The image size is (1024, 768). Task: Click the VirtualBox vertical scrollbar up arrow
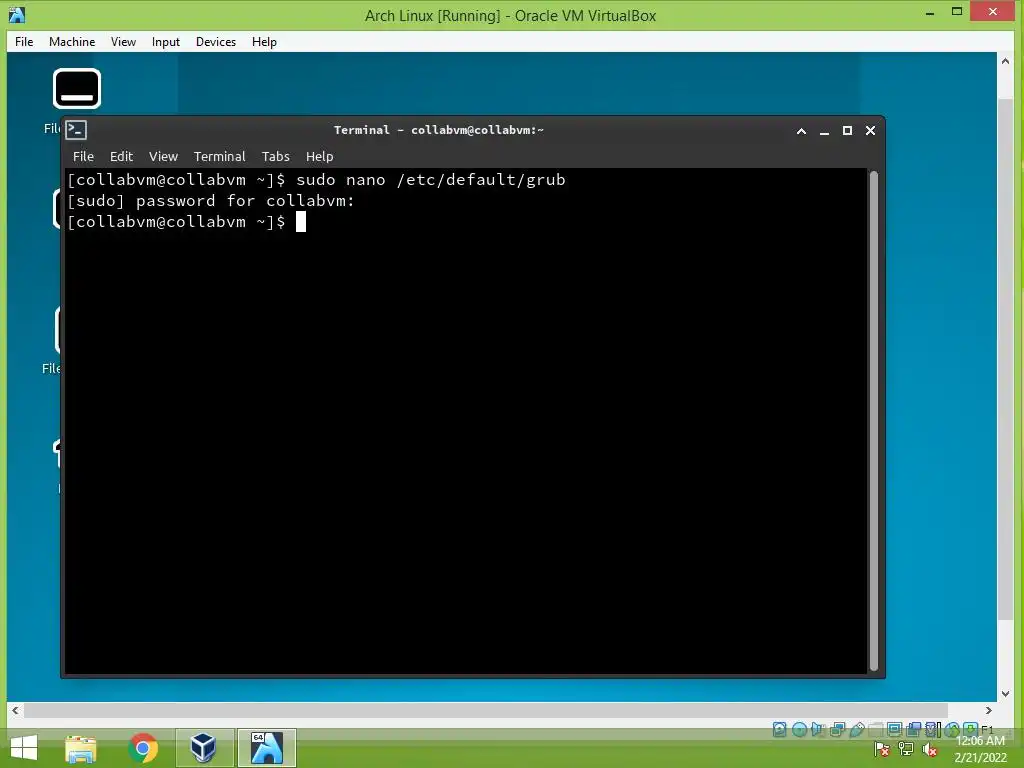(x=1005, y=61)
